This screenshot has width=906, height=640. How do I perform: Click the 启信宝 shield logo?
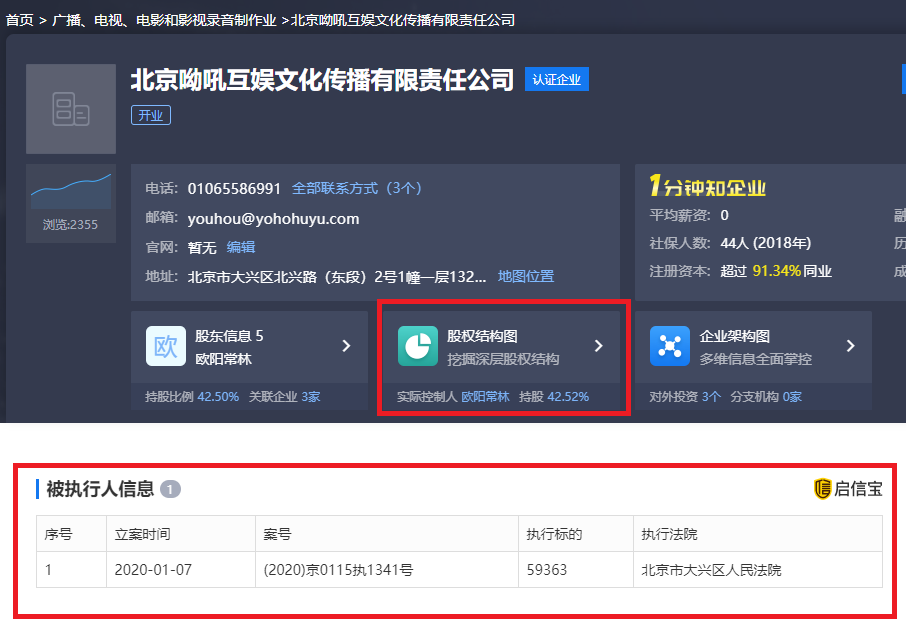[x=822, y=489]
